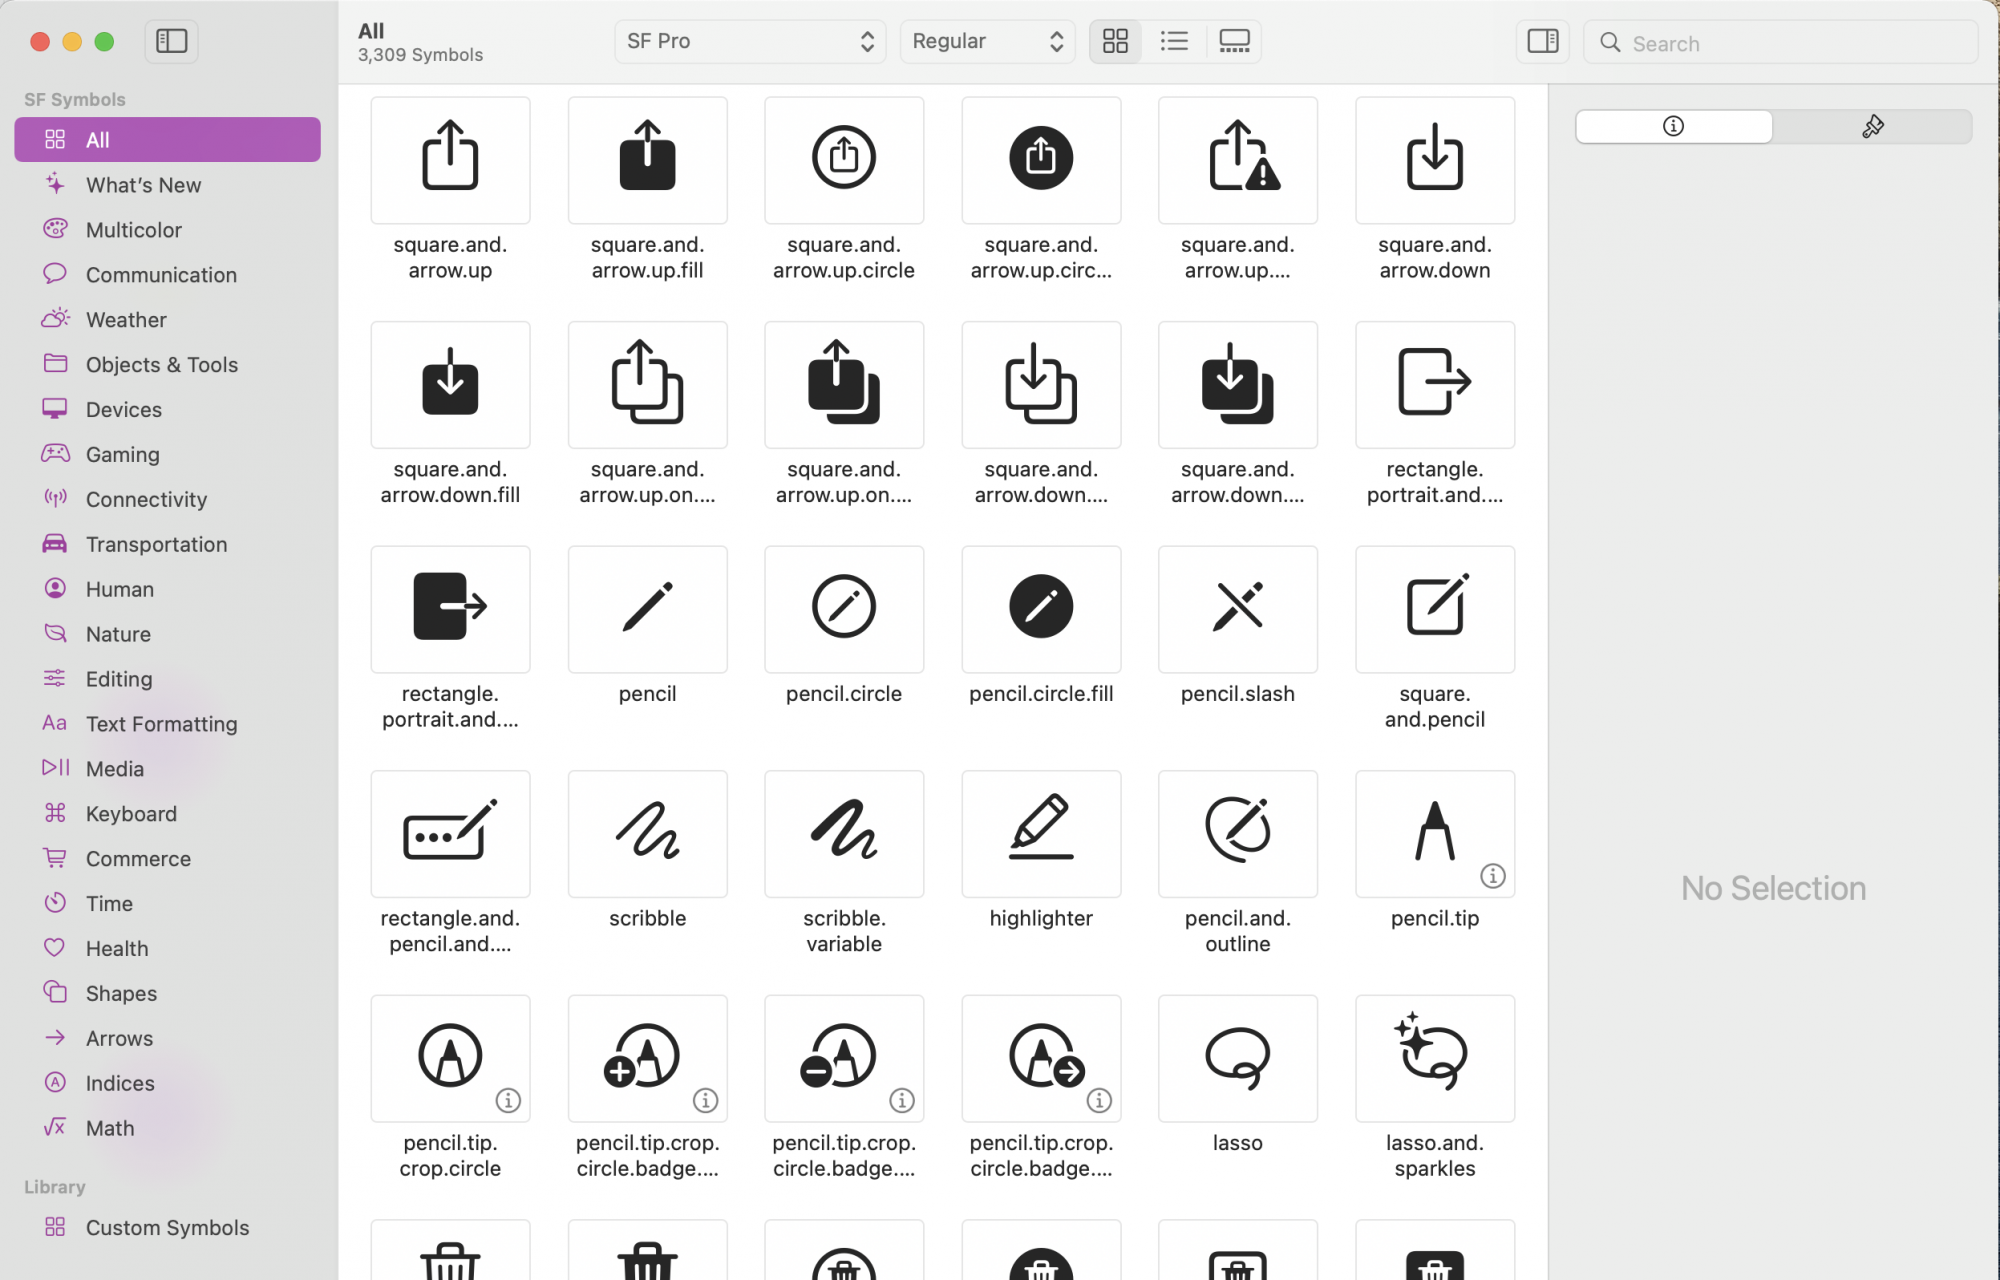Open the Weather category
2000x1280 pixels.
[x=167, y=320]
